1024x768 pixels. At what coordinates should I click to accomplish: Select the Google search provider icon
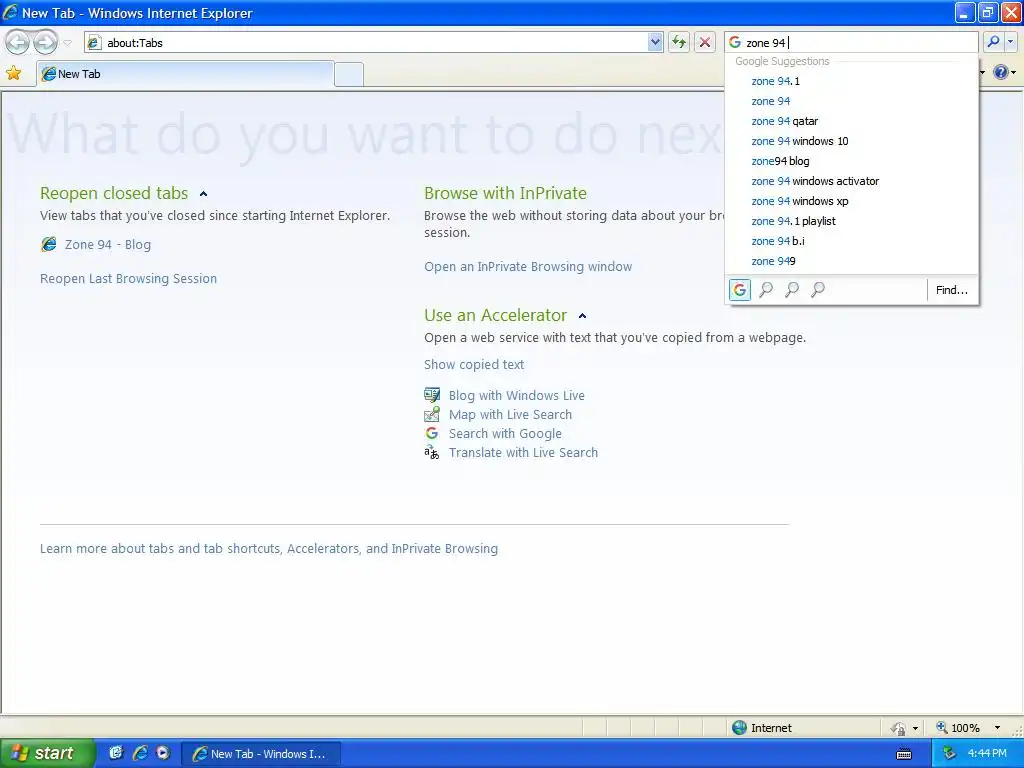point(740,289)
